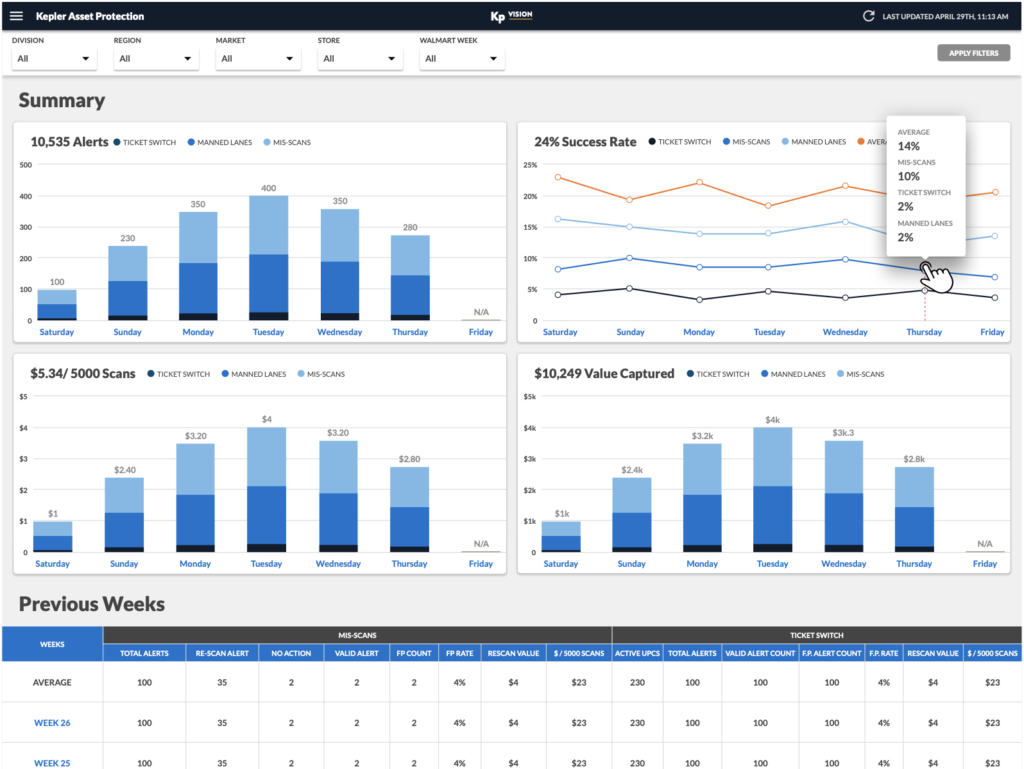Open the Week 25 row link
The height and width of the screenshot is (769, 1024).
[52, 762]
